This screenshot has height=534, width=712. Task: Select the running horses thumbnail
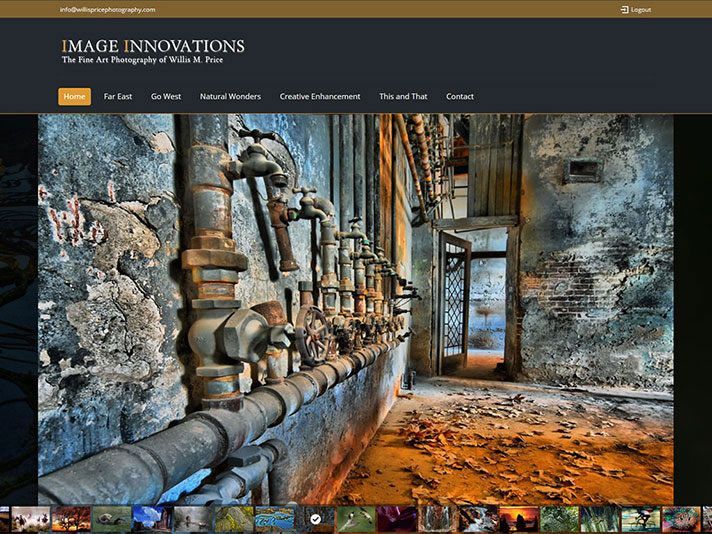point(31,519)
